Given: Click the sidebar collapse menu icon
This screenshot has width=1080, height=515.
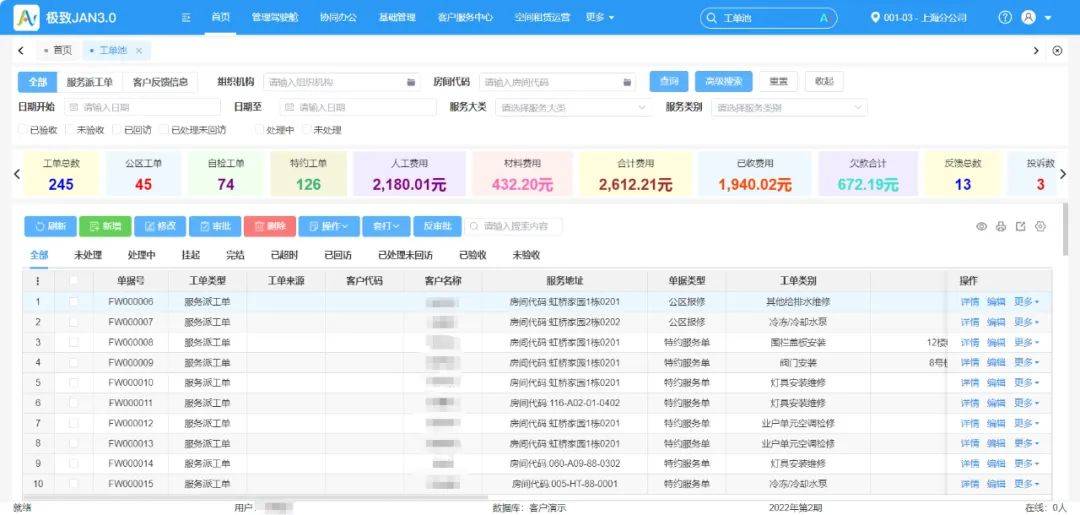Looking at the screenshot, I should pyautogui.click(x=187, y=17).
